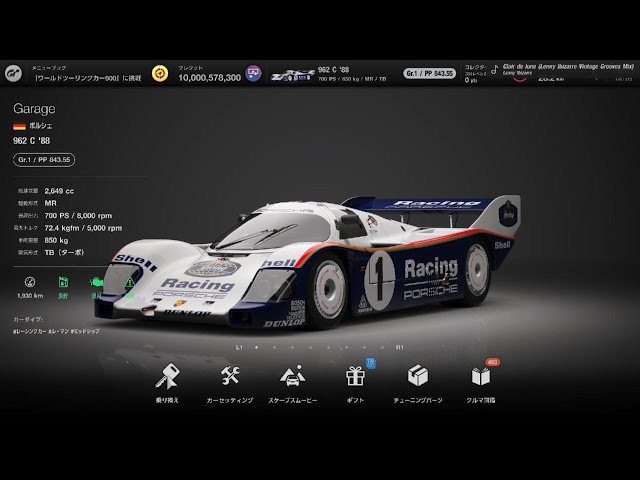This screenshot has height=480, width=640.
Task: Click the Porsche 962 C car in showroom
Action: coord(308,261)
